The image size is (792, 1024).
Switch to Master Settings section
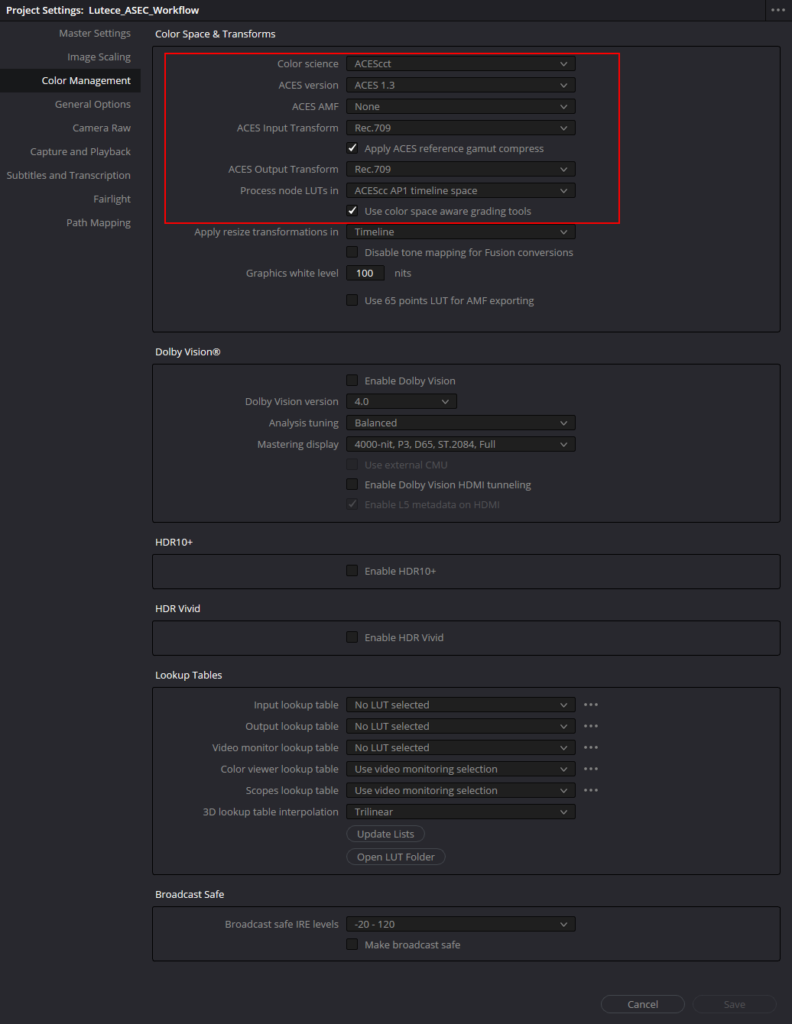(x=94, y=34)
